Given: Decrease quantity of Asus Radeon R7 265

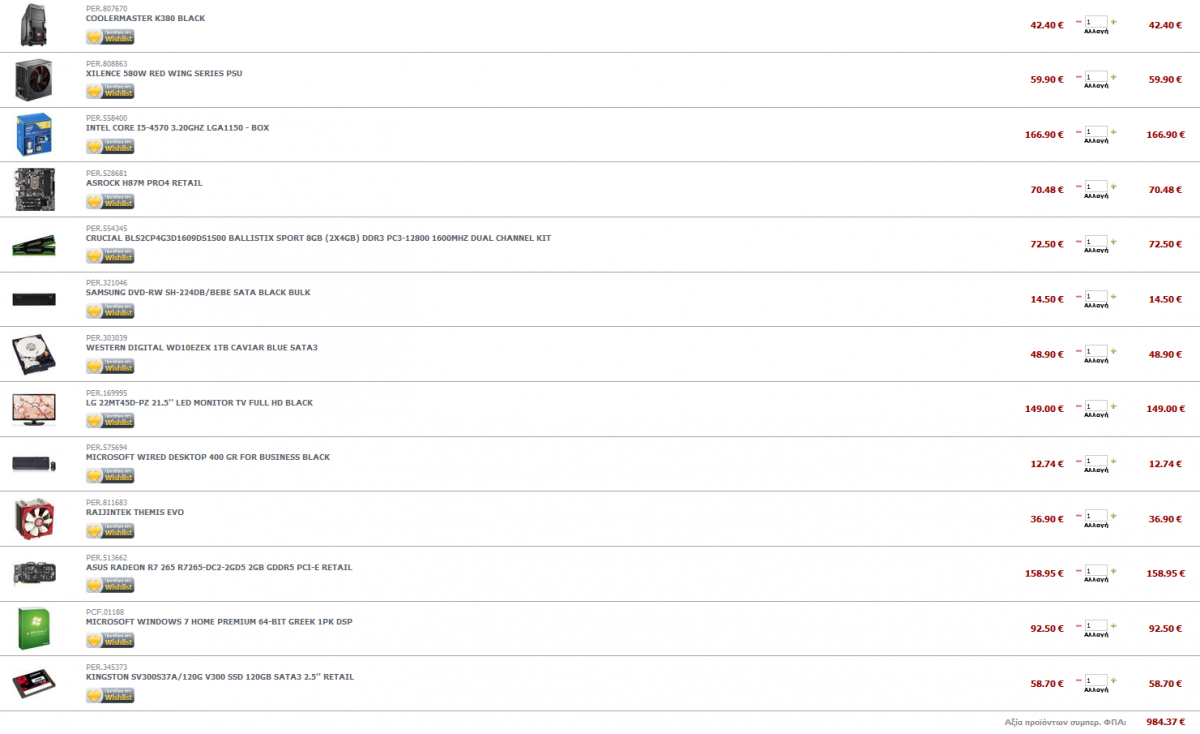Looking at the screenshot, I should coord(1079,571).
